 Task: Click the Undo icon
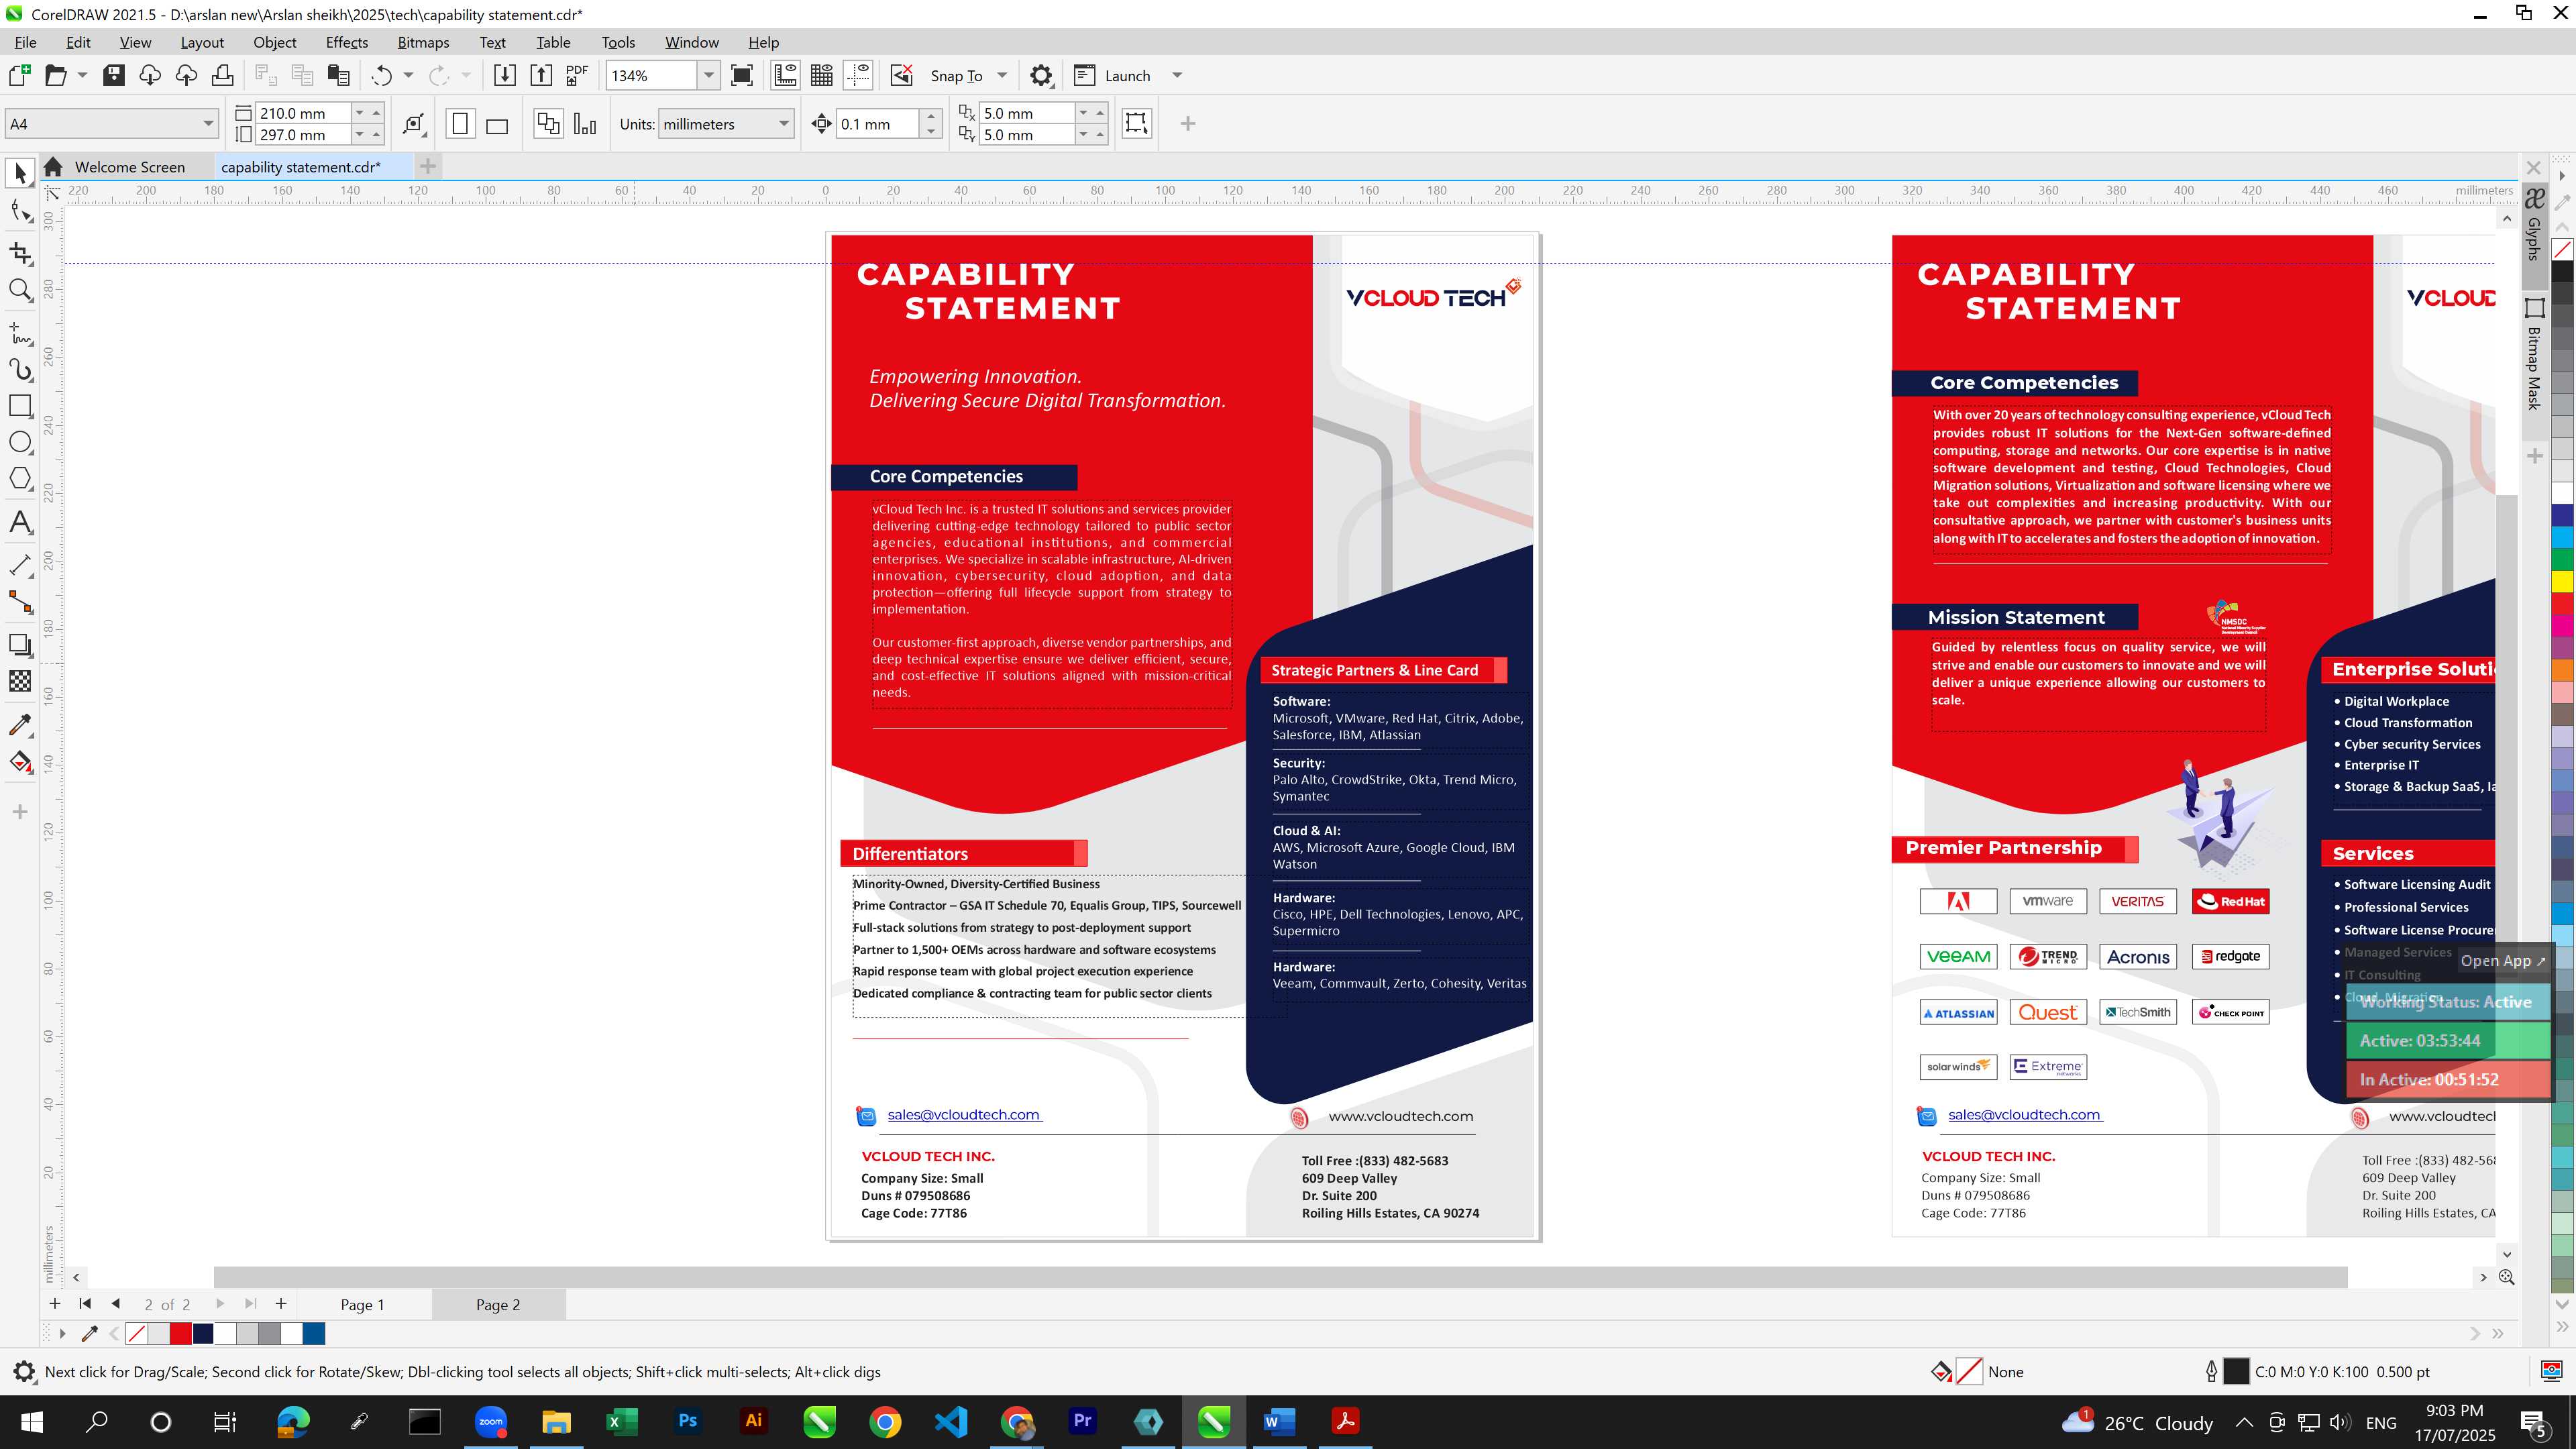381,75
